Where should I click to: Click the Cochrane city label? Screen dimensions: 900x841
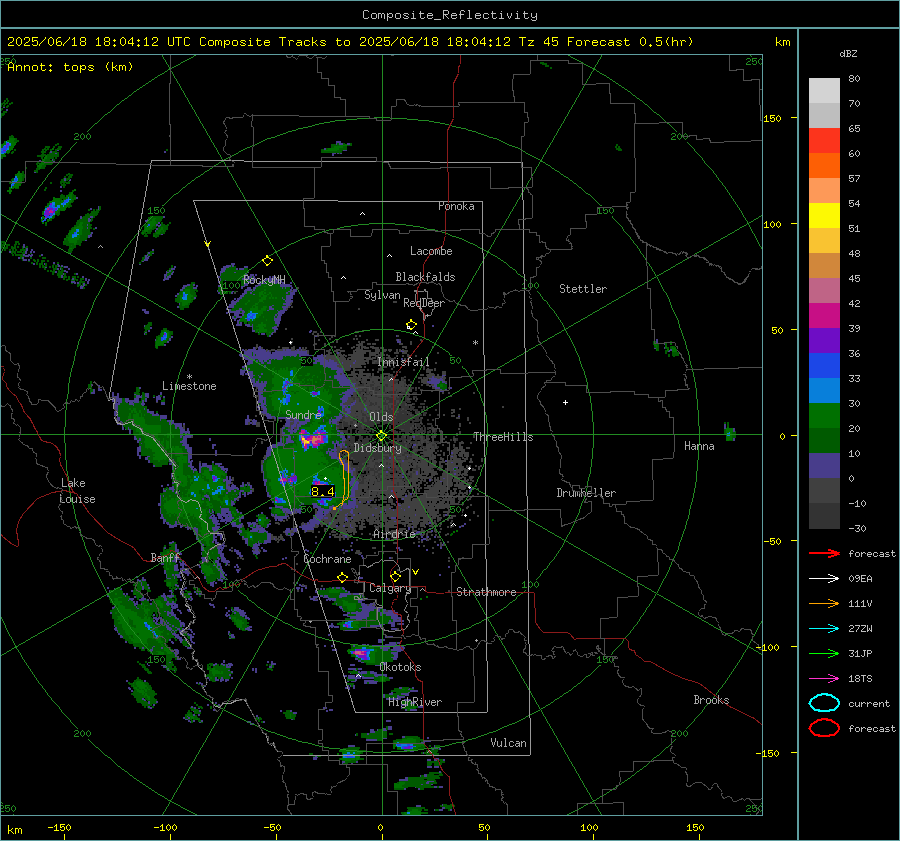click(x=327, y=559)
